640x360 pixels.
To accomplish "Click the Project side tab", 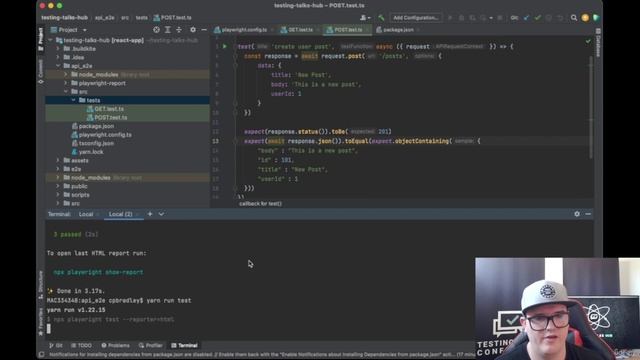I will (x=41, y=39).
